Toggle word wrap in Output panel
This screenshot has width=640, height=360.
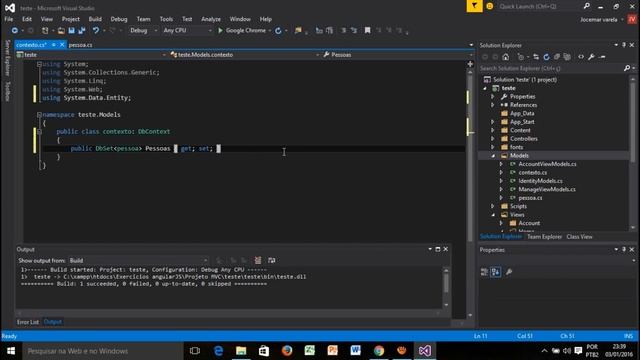271,260
